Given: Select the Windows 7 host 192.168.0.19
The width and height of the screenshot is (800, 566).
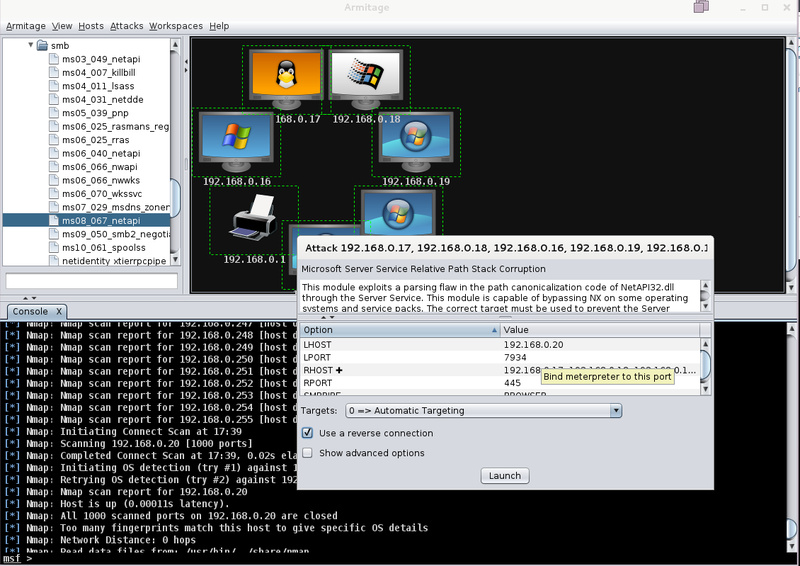Looking at the screenshot, I should 416,141.
